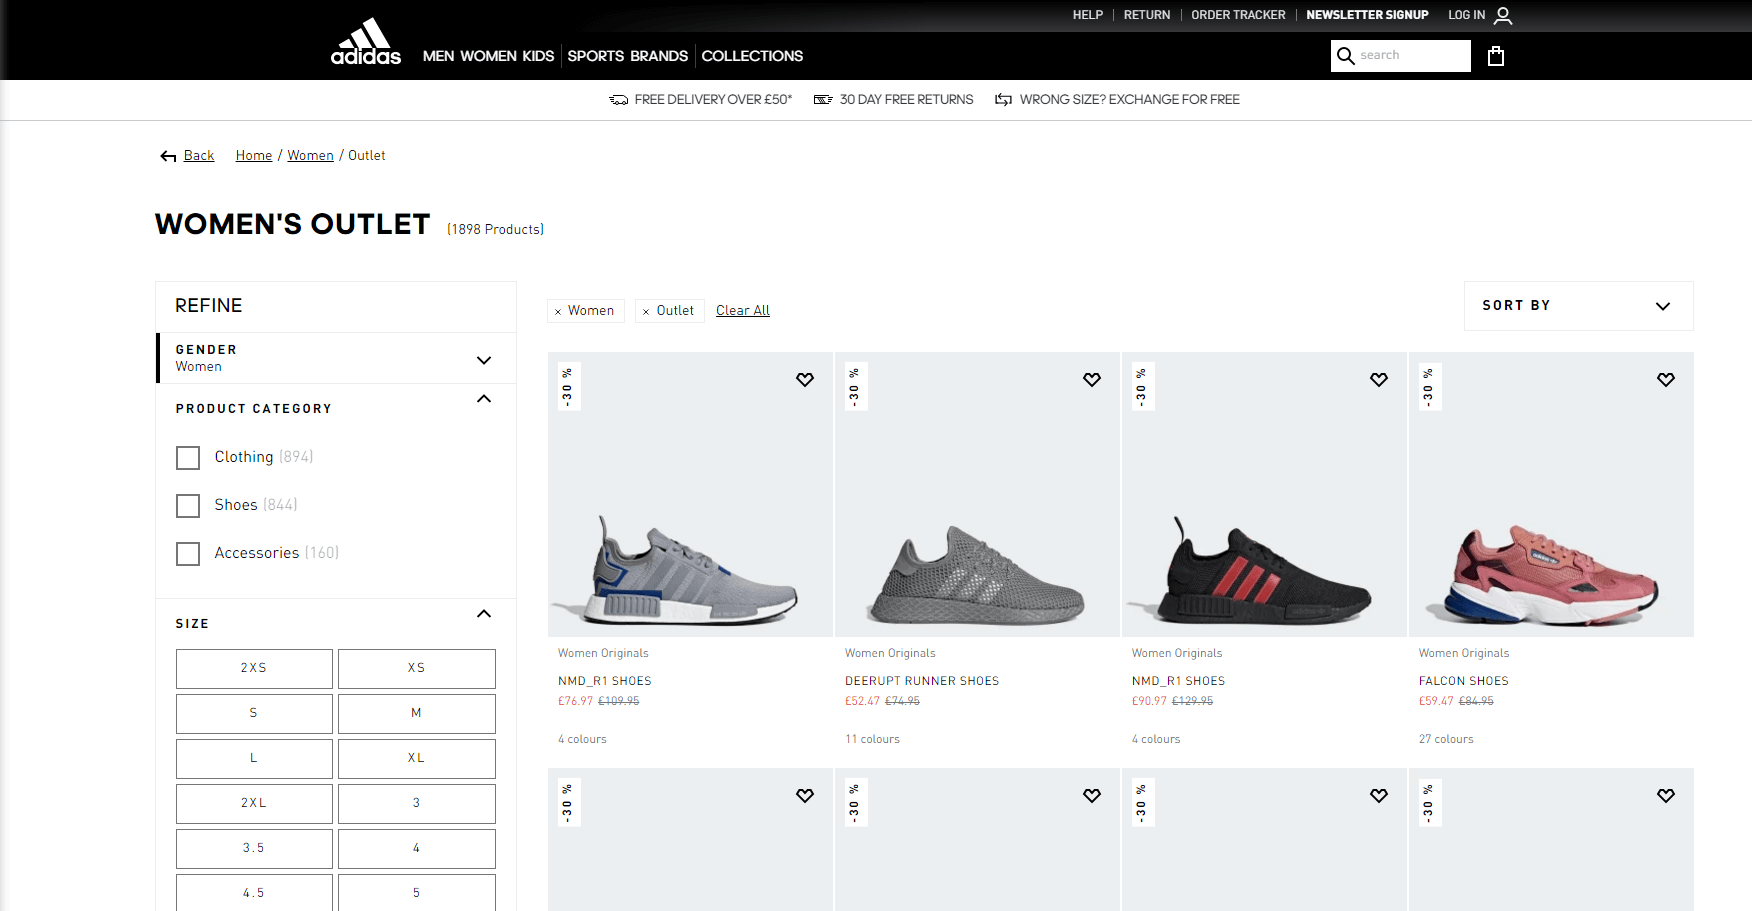Open the SPORTS menu
Image resolution: width=1752 pixels, height=911 pixels.
[x=596, y=56]
